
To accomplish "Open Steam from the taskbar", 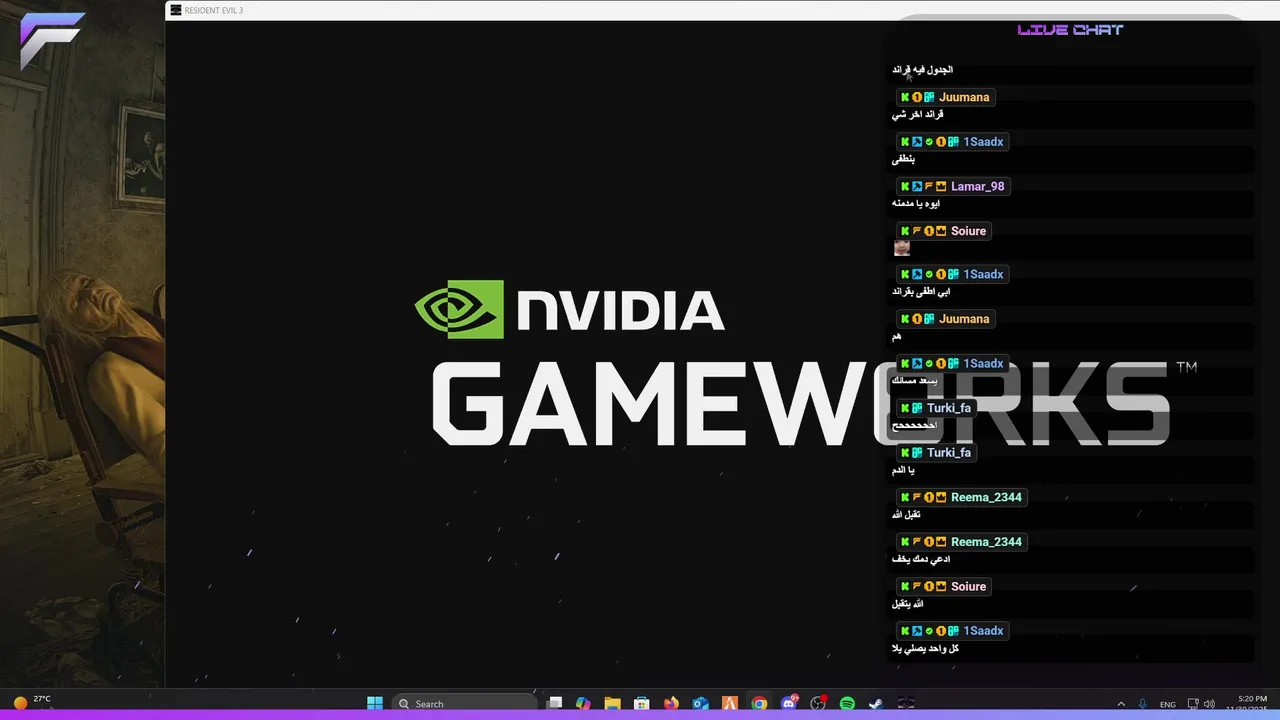I will coord(876,703).
